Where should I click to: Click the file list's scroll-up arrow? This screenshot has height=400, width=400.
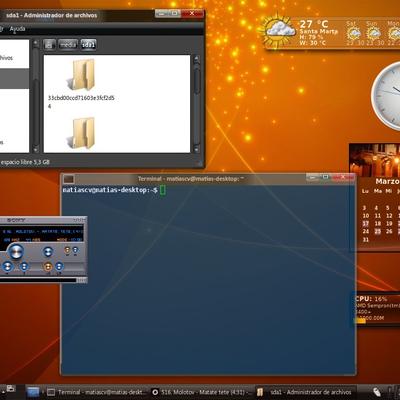pyautogui.click(x=197, y=60)
